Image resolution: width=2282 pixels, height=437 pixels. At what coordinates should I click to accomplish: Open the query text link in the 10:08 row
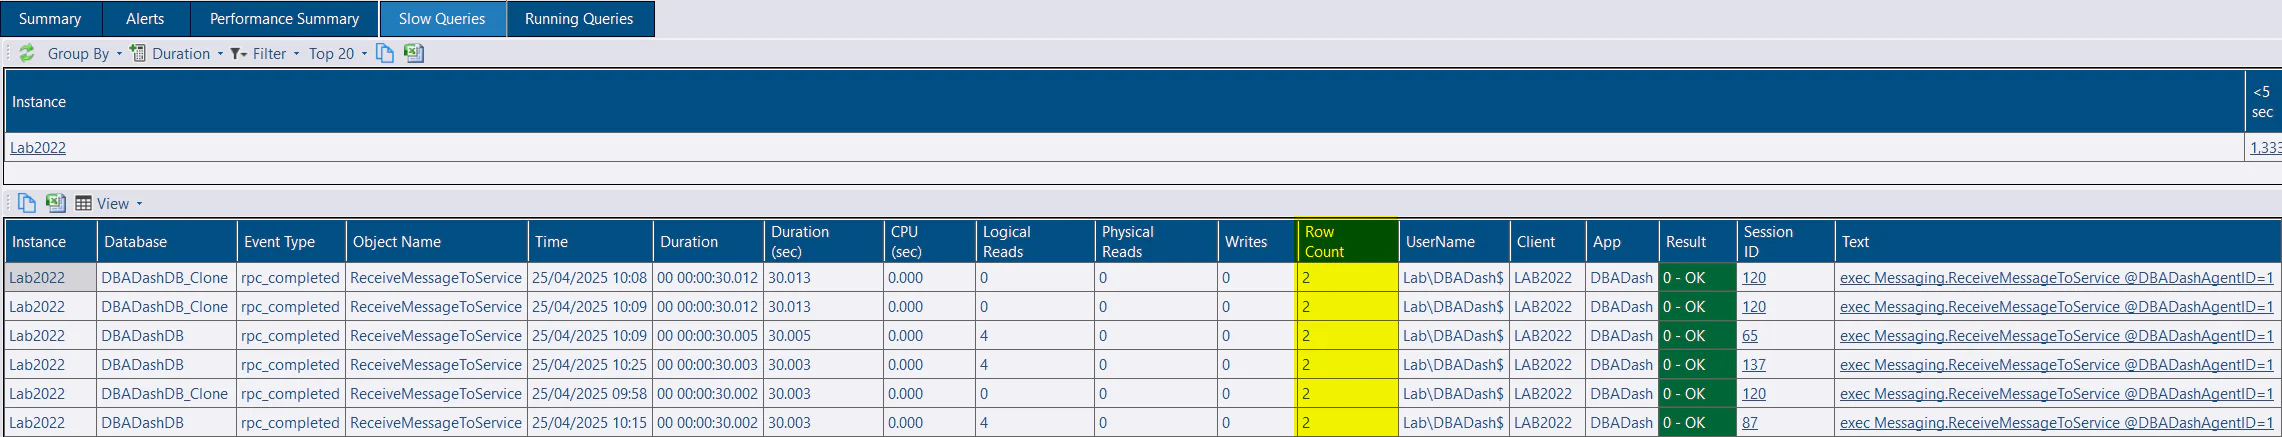2056,278
